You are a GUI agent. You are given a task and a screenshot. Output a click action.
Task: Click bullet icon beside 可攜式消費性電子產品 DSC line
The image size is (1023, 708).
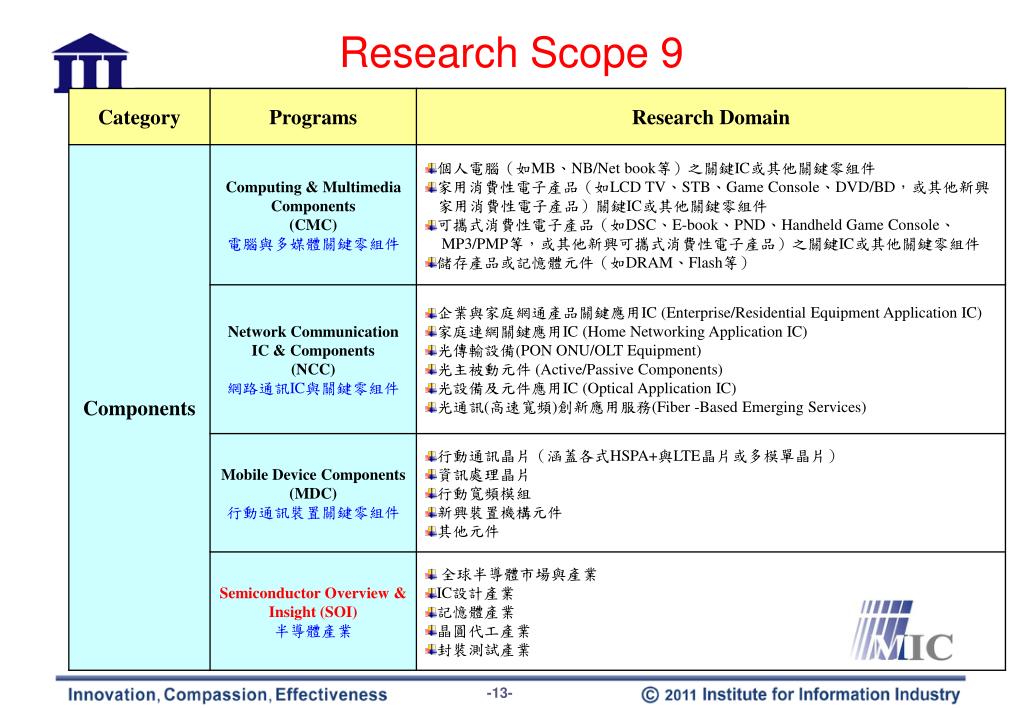pyautogui.click(x=431, y=225)
